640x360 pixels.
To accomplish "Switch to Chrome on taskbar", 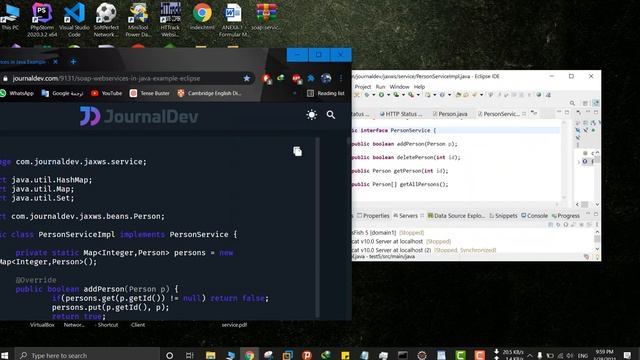I will [x=249, y=355].
